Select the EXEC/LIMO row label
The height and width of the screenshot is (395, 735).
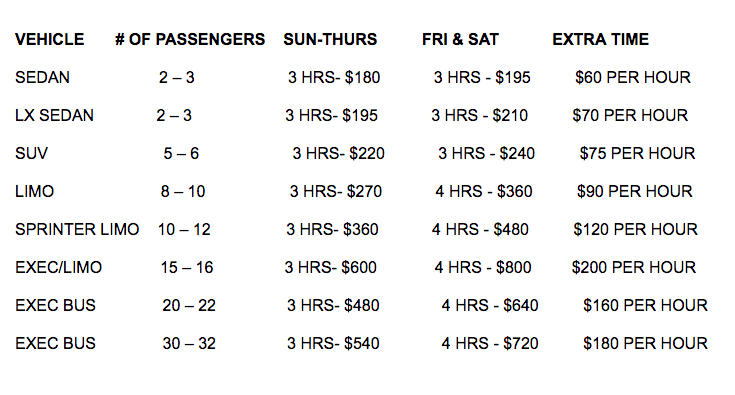59,267
